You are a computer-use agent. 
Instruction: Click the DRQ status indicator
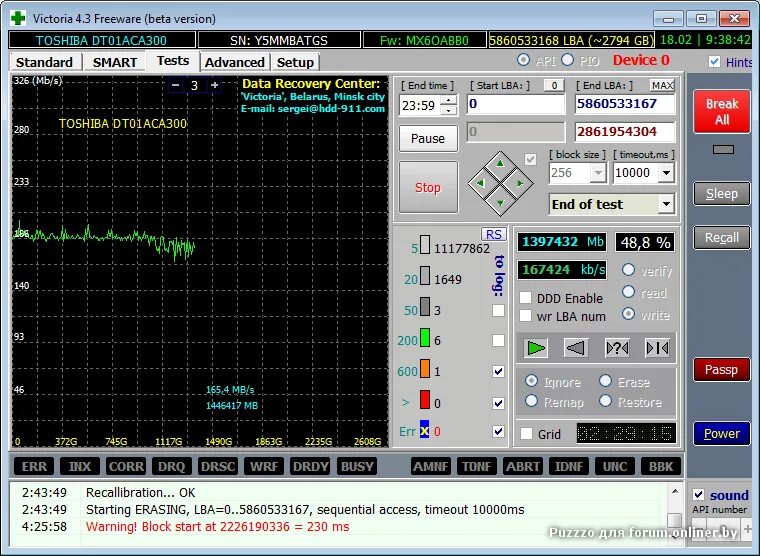(172, 466)
